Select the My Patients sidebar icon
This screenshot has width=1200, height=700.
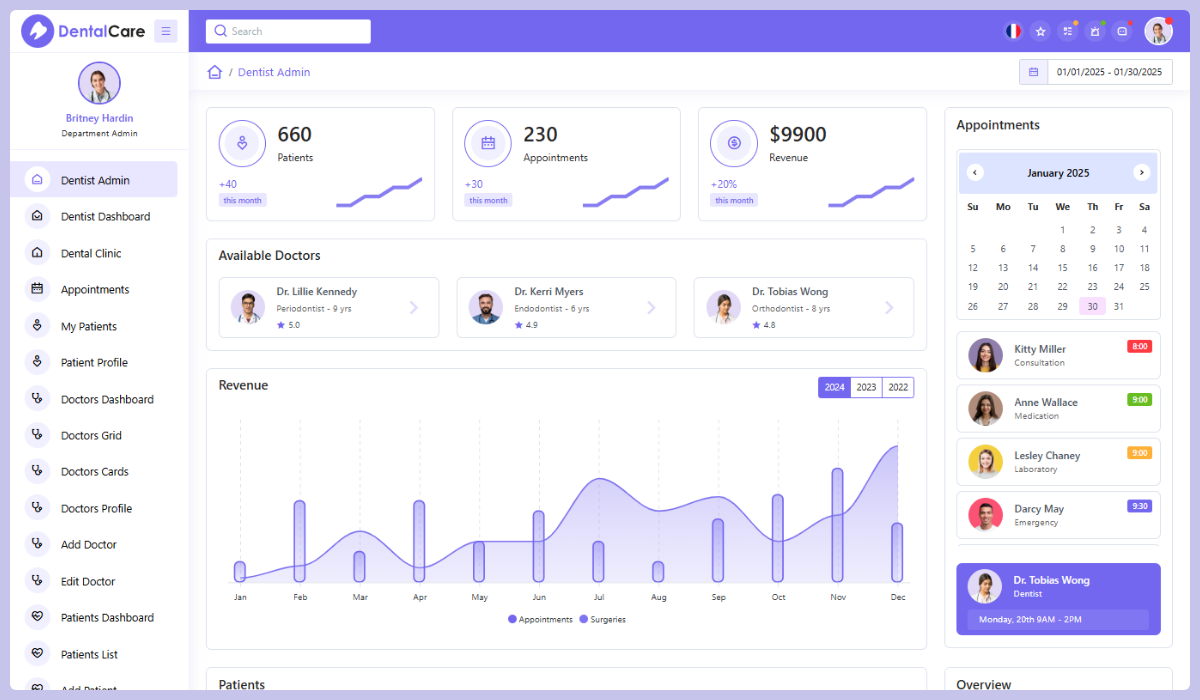38,325
